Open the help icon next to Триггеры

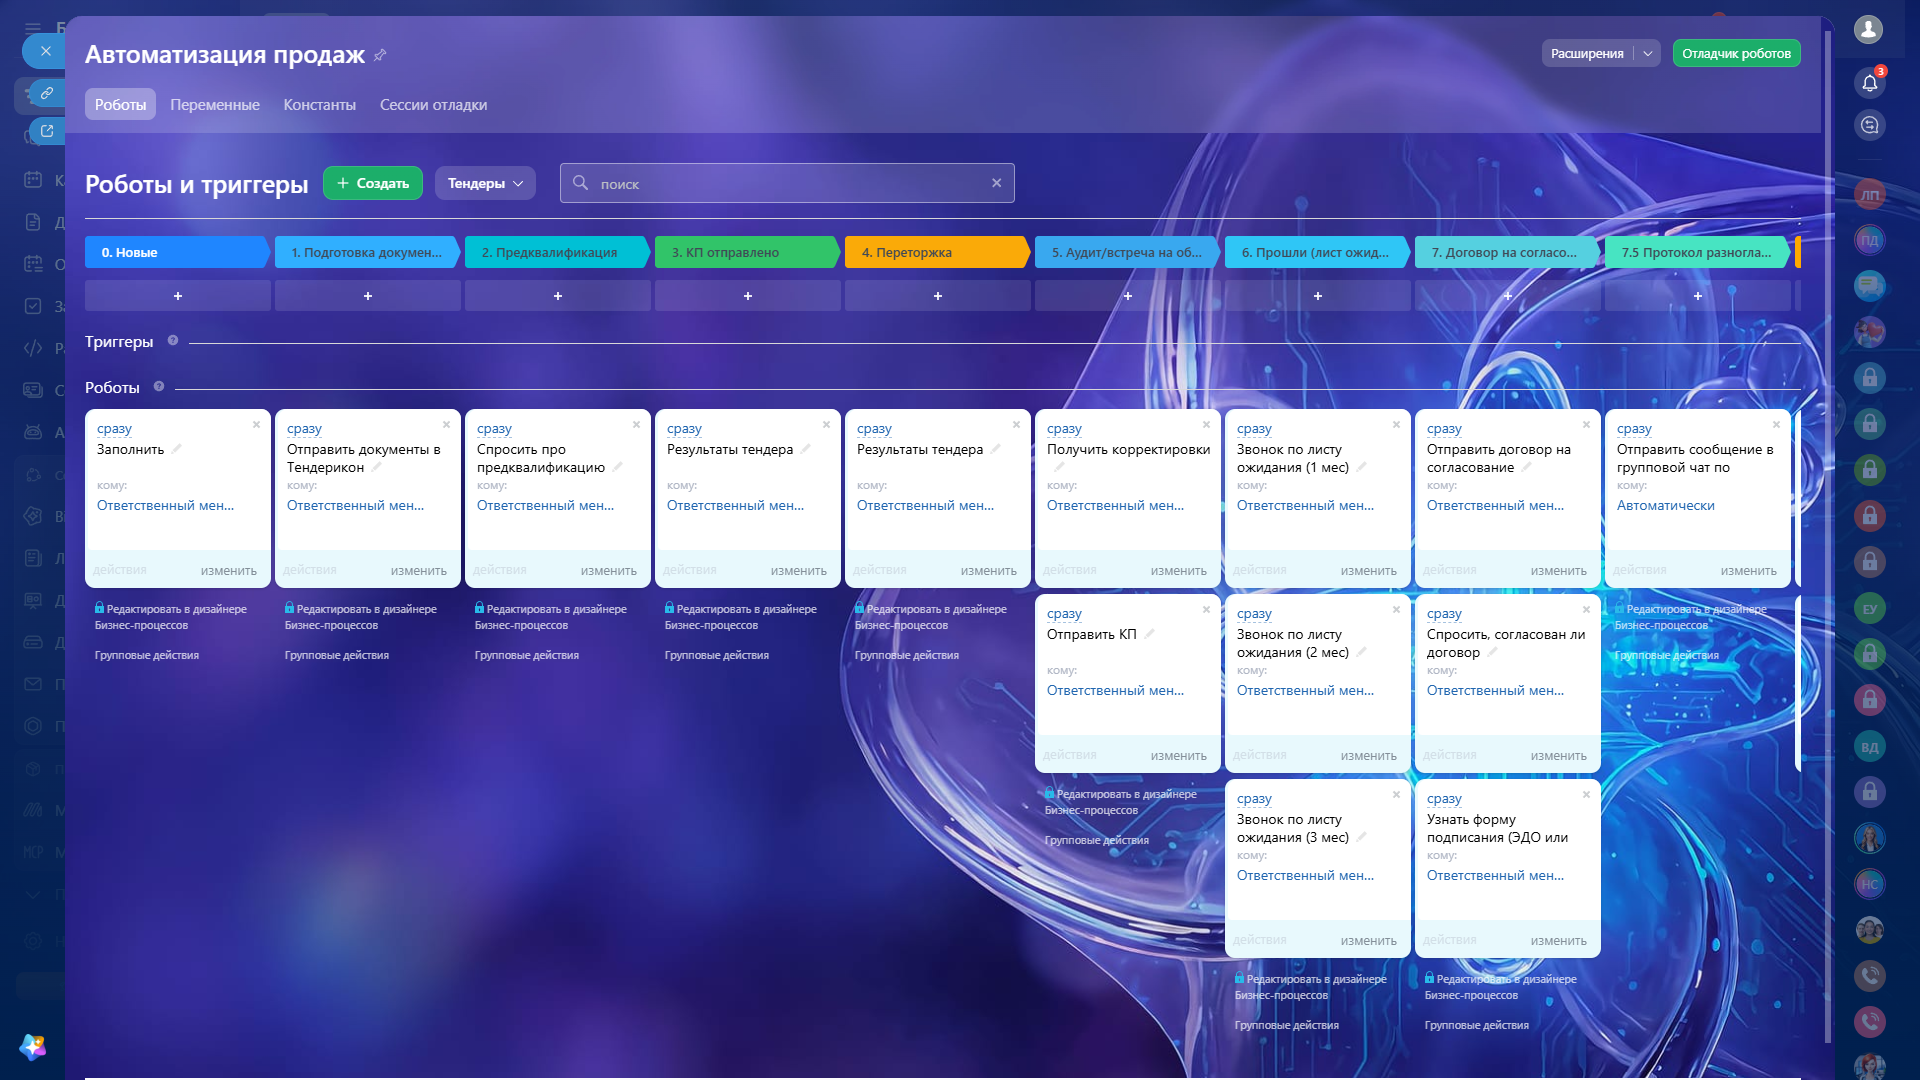click(x=173, y=341)
